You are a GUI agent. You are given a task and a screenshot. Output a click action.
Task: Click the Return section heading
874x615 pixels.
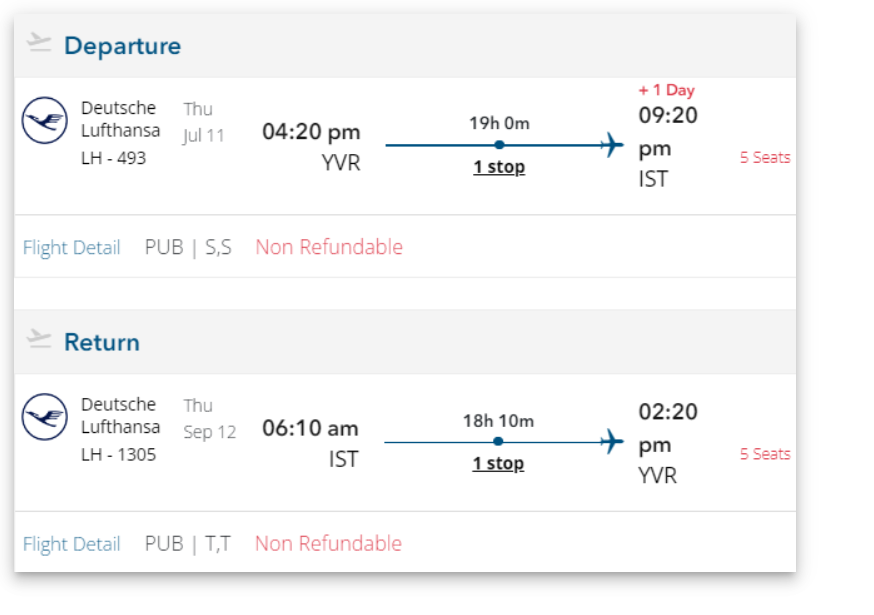pyautogui.click(x=102, y=342)
